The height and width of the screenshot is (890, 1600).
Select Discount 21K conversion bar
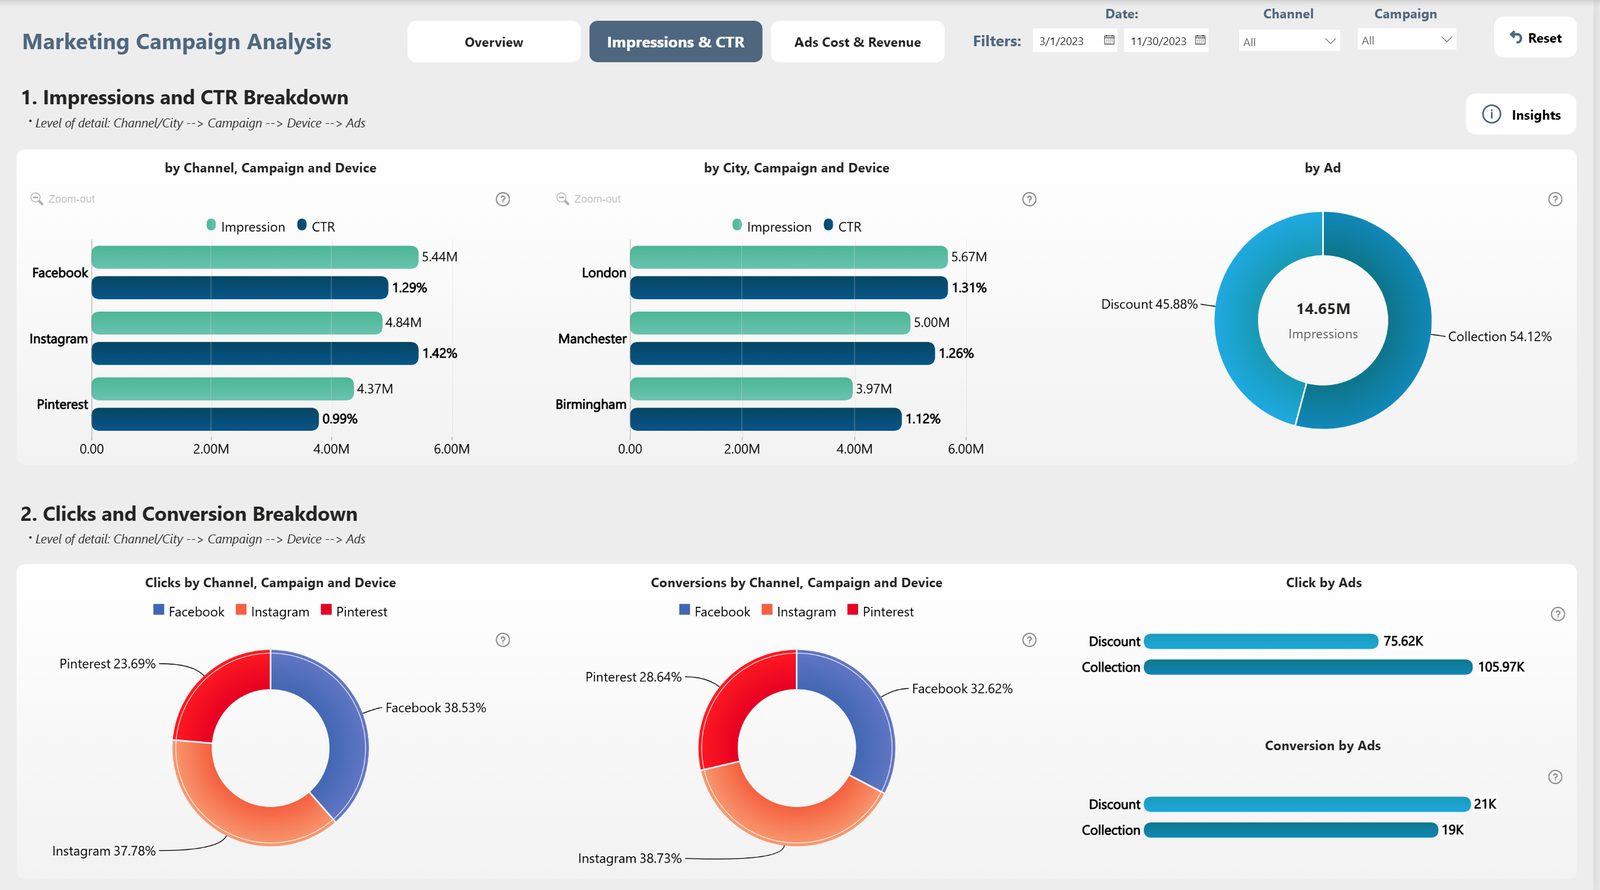(x=1307, y=804)
